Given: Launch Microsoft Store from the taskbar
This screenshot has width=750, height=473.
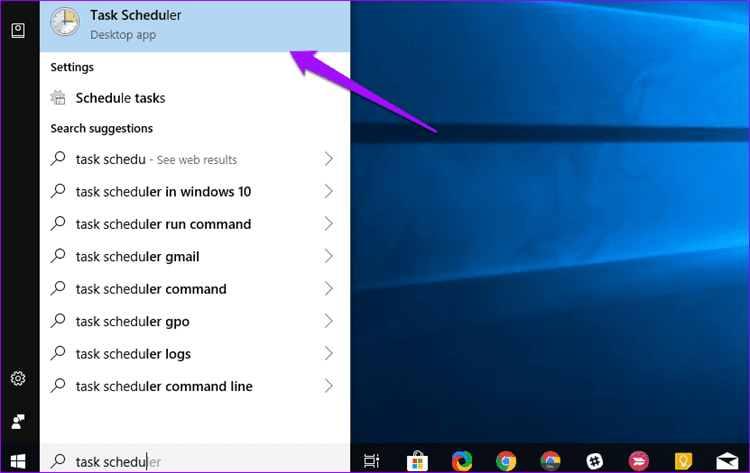Looking at the screenshot, I should point(417,461).
